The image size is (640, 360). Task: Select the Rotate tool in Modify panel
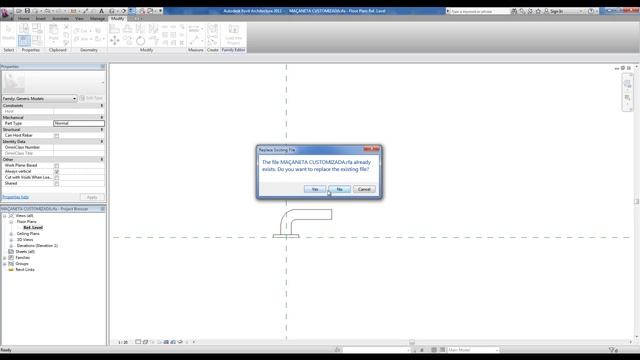click(140, 40)
